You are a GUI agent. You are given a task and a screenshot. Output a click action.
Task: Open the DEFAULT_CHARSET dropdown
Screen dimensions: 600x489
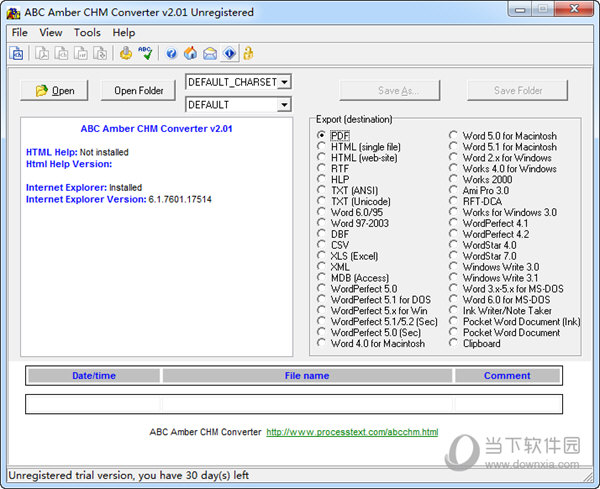tap(284, 82)
